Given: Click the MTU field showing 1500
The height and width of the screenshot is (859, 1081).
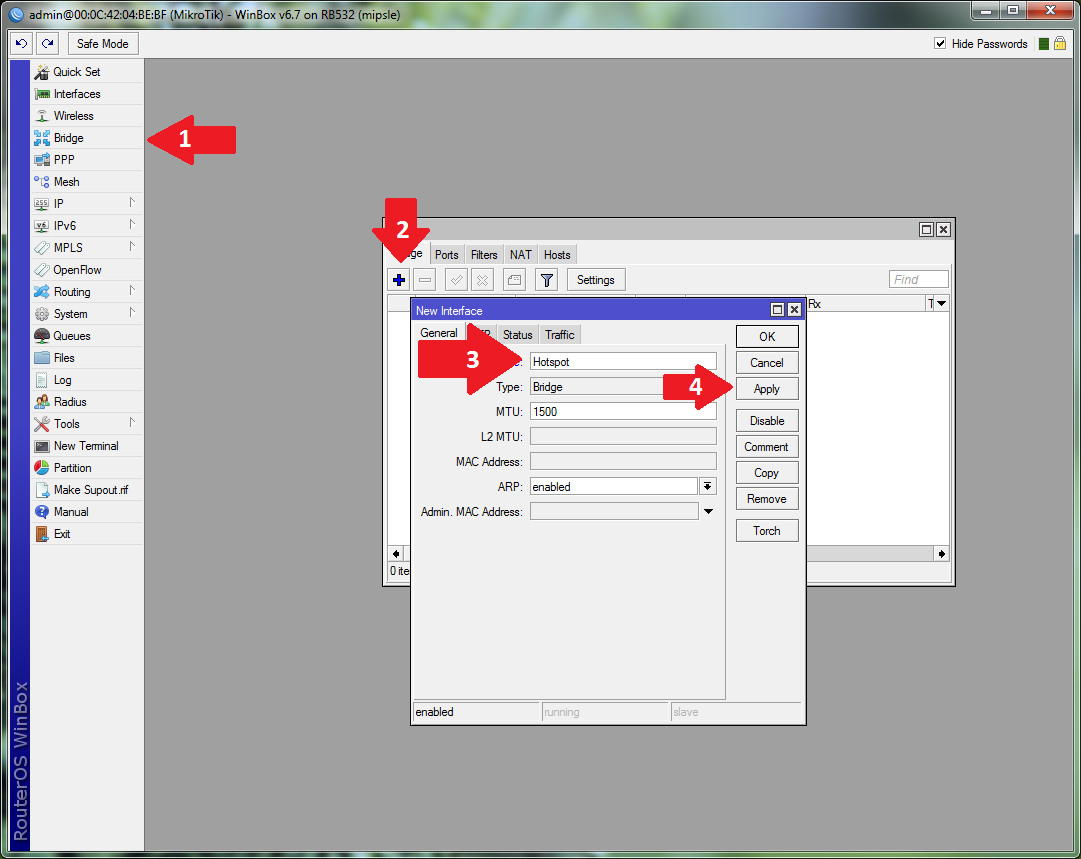Looking at the screenshot, I should click(623, 412).
